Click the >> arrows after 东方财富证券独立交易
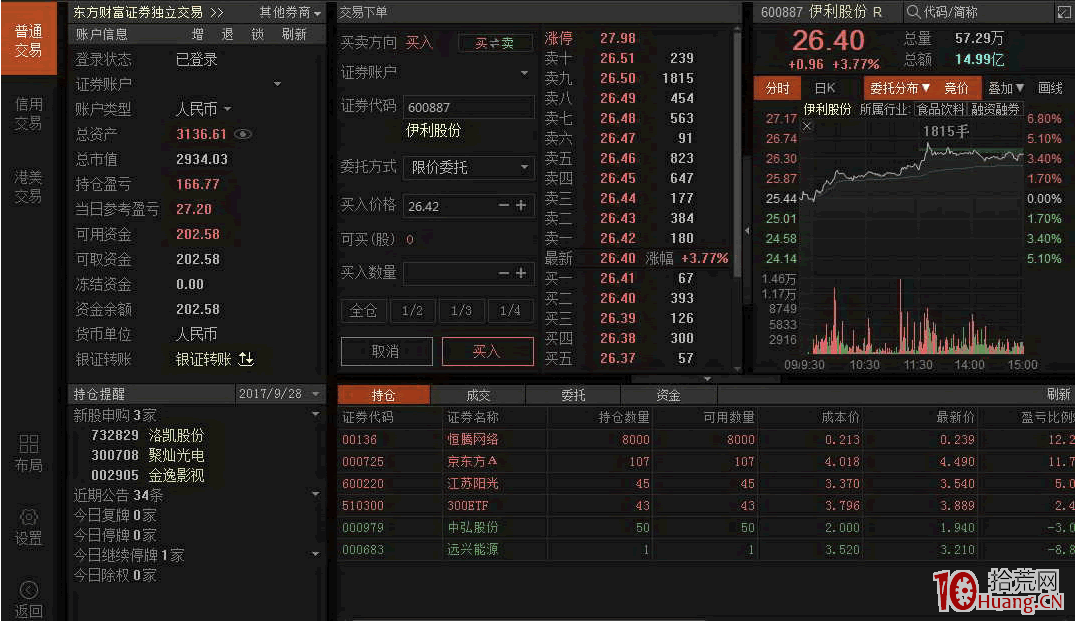Screen dimensions: 1076x621 [x=217, y=12]
